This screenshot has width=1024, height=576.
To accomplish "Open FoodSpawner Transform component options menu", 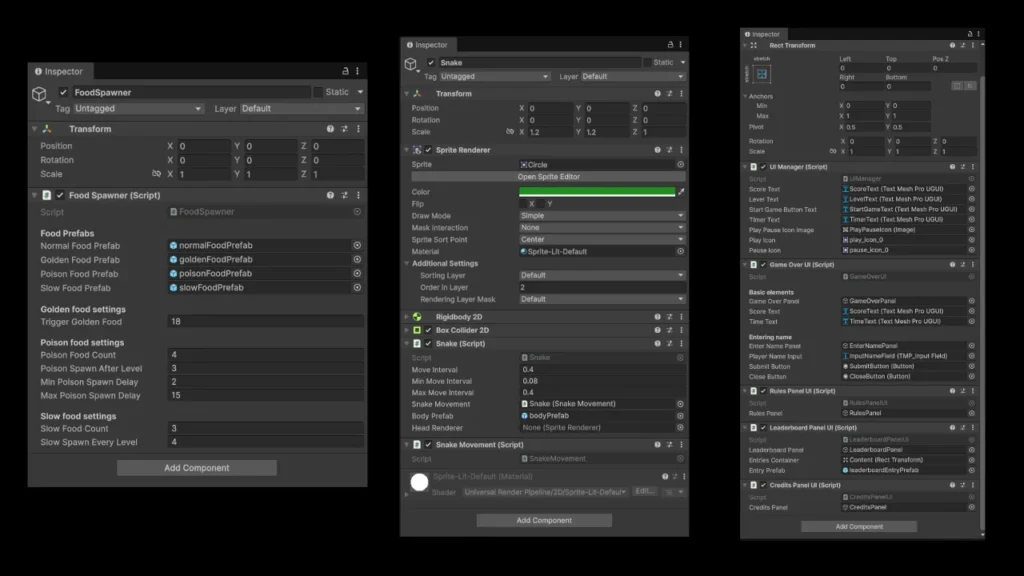I will click(359, 129).
